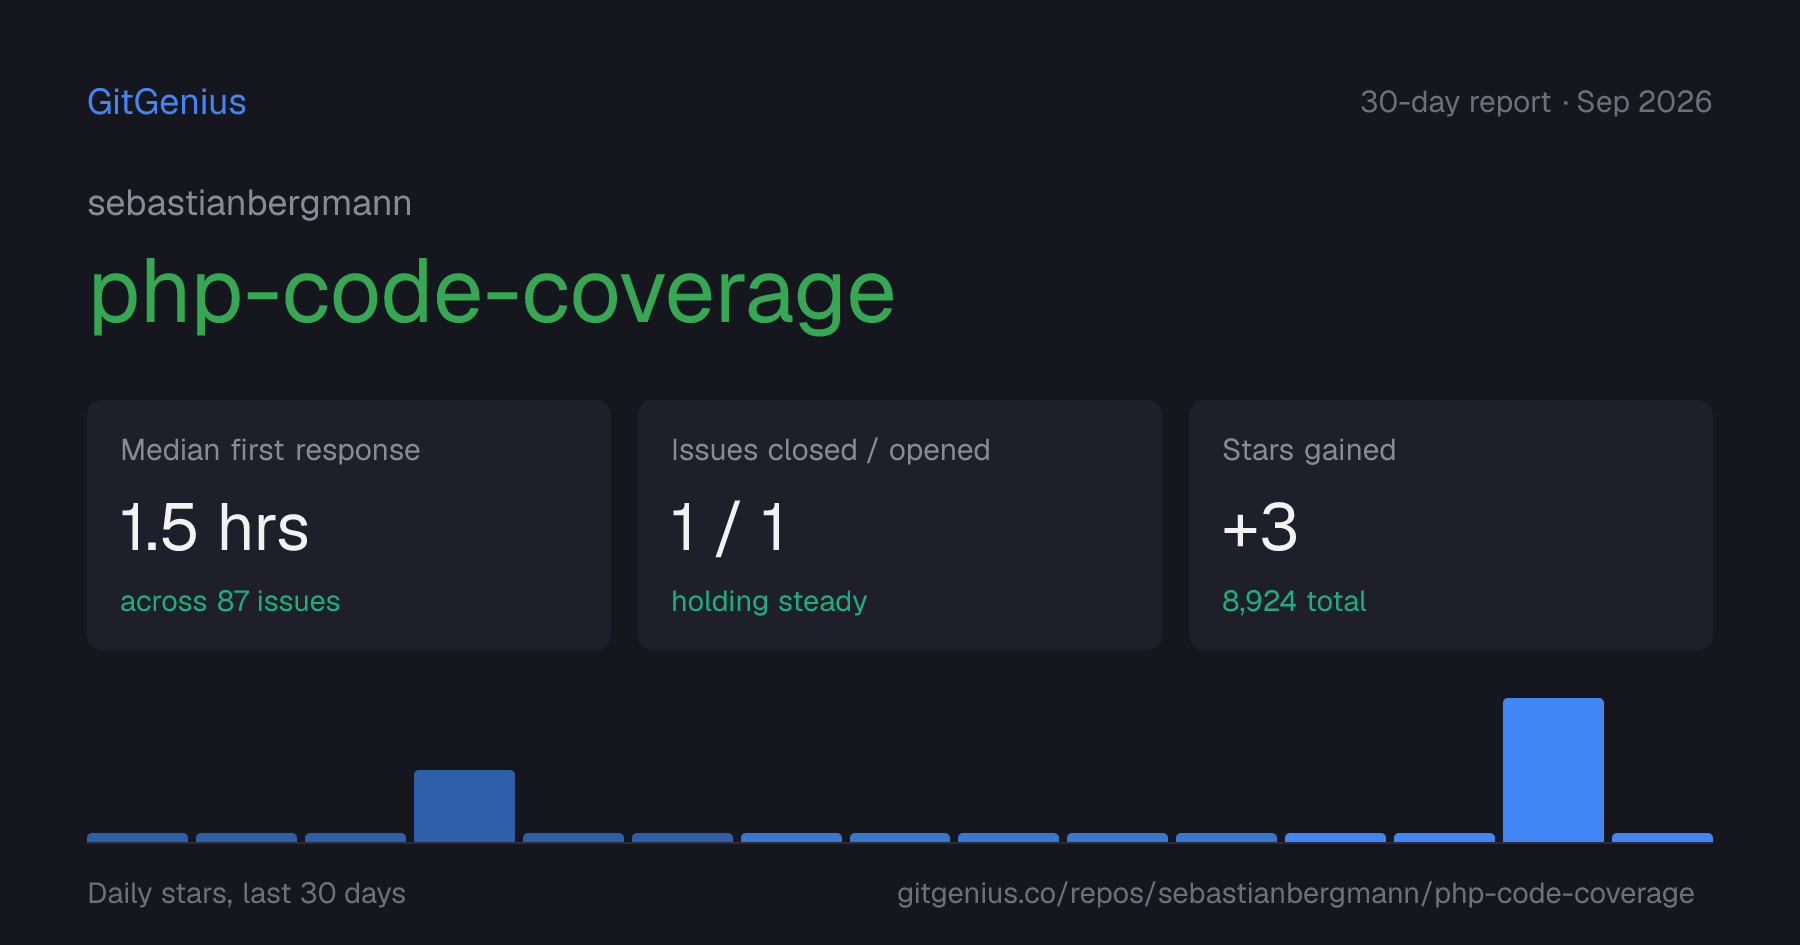This screenshot has height=945, width=1800.
Task: Open the 8,924 total stars text
Action: 1294,601
